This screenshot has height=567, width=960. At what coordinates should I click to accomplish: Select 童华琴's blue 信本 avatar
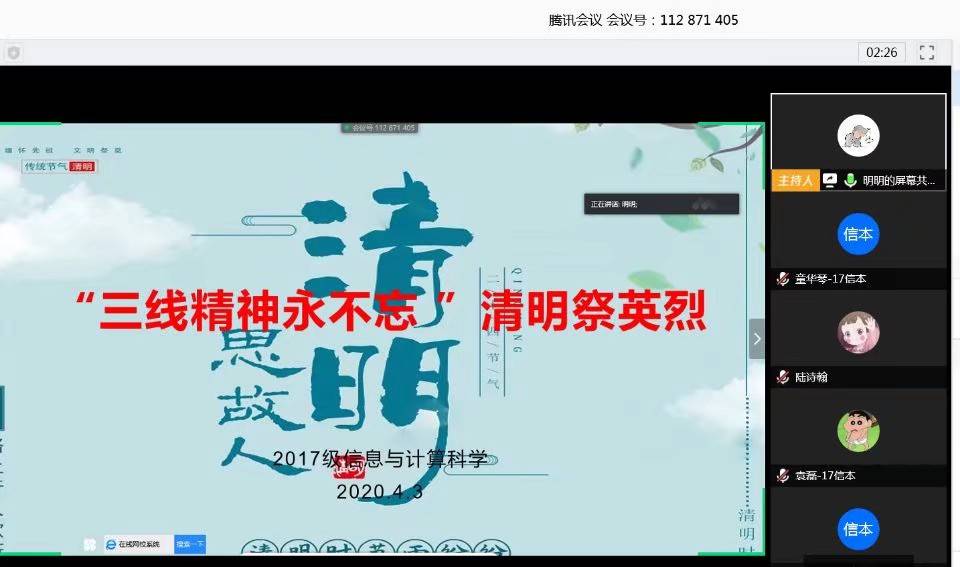point(858,234)
